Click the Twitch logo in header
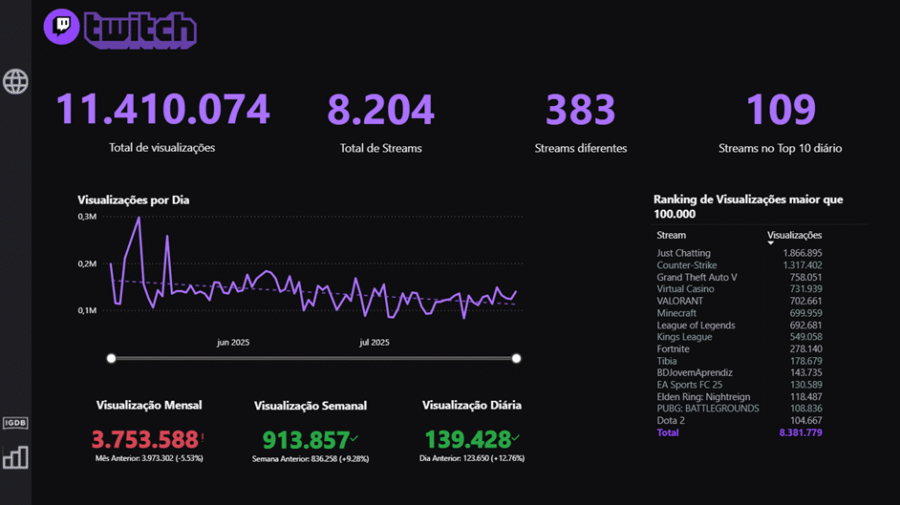Screen dimensions: 900x505 coord(120,28)
